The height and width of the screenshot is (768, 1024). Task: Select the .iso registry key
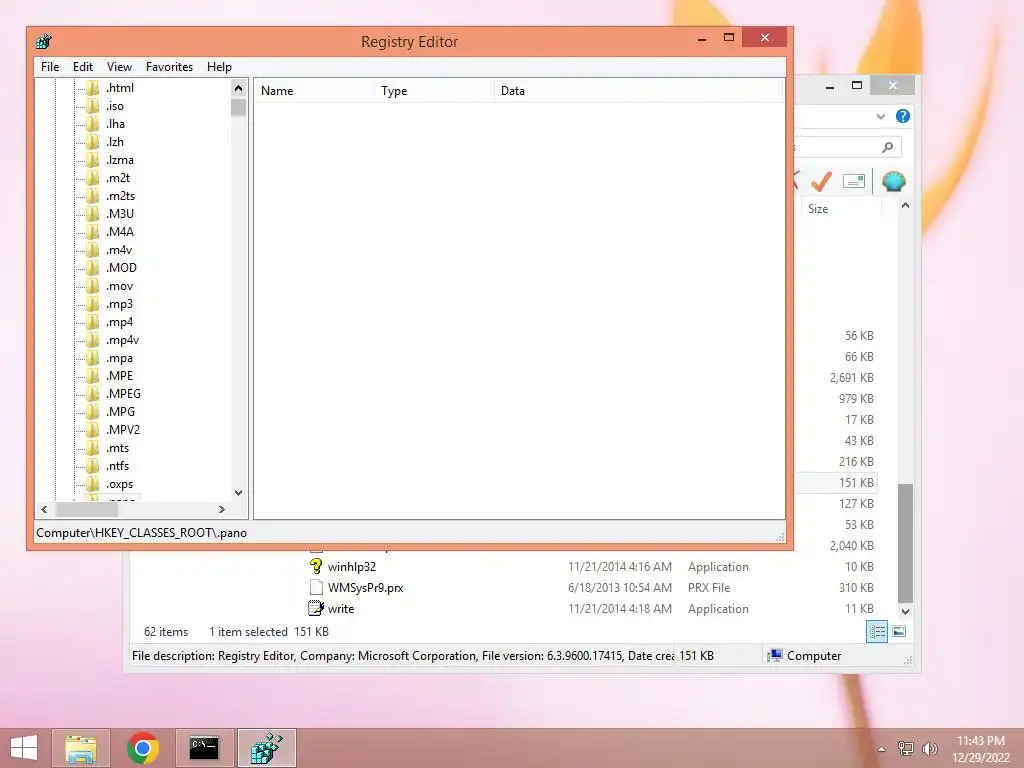point(115,106)
